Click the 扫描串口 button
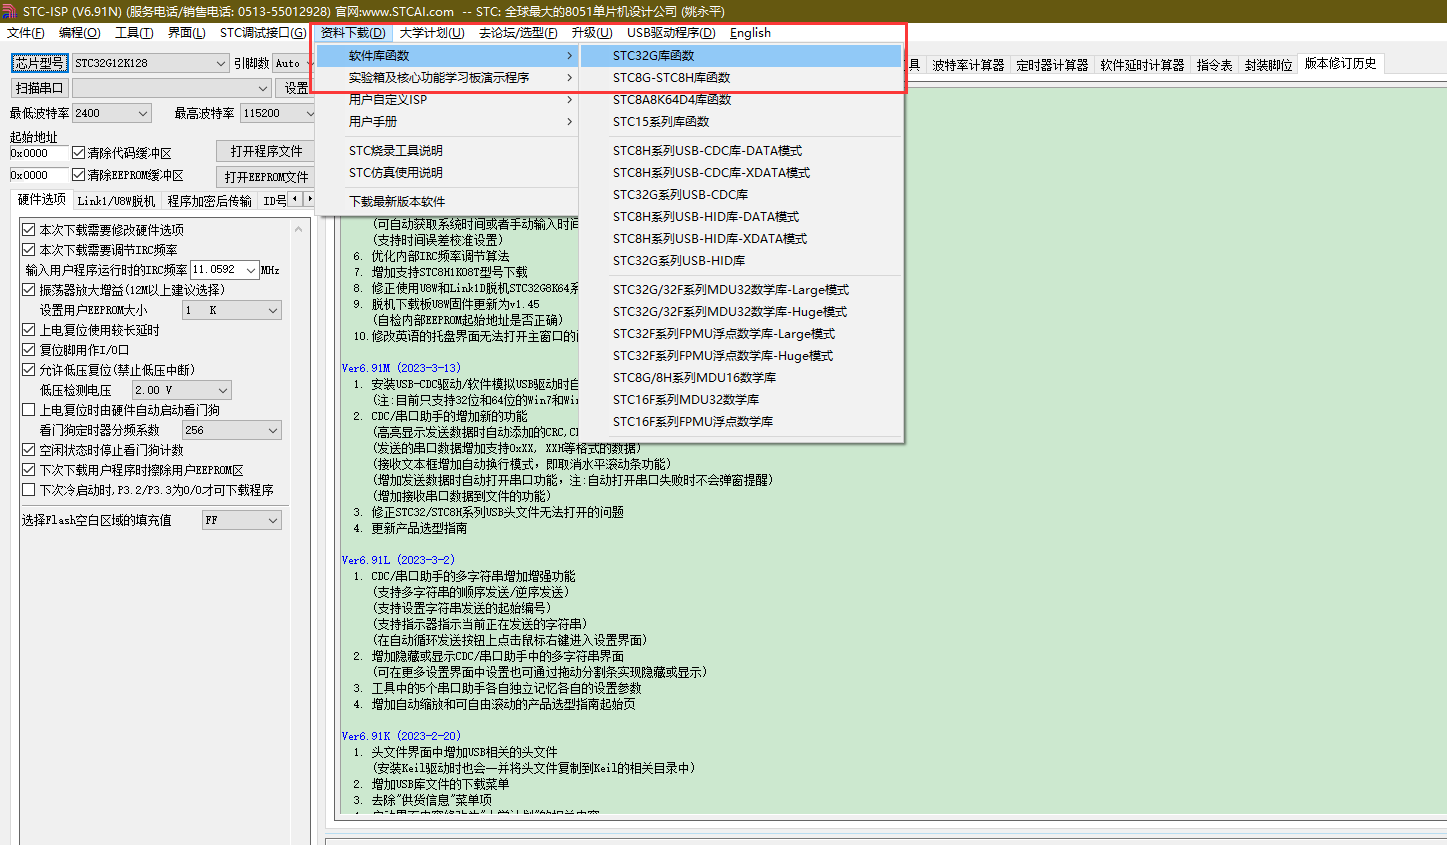The width and height of the screenshot is (1447, 845). [x=39, y=88]
